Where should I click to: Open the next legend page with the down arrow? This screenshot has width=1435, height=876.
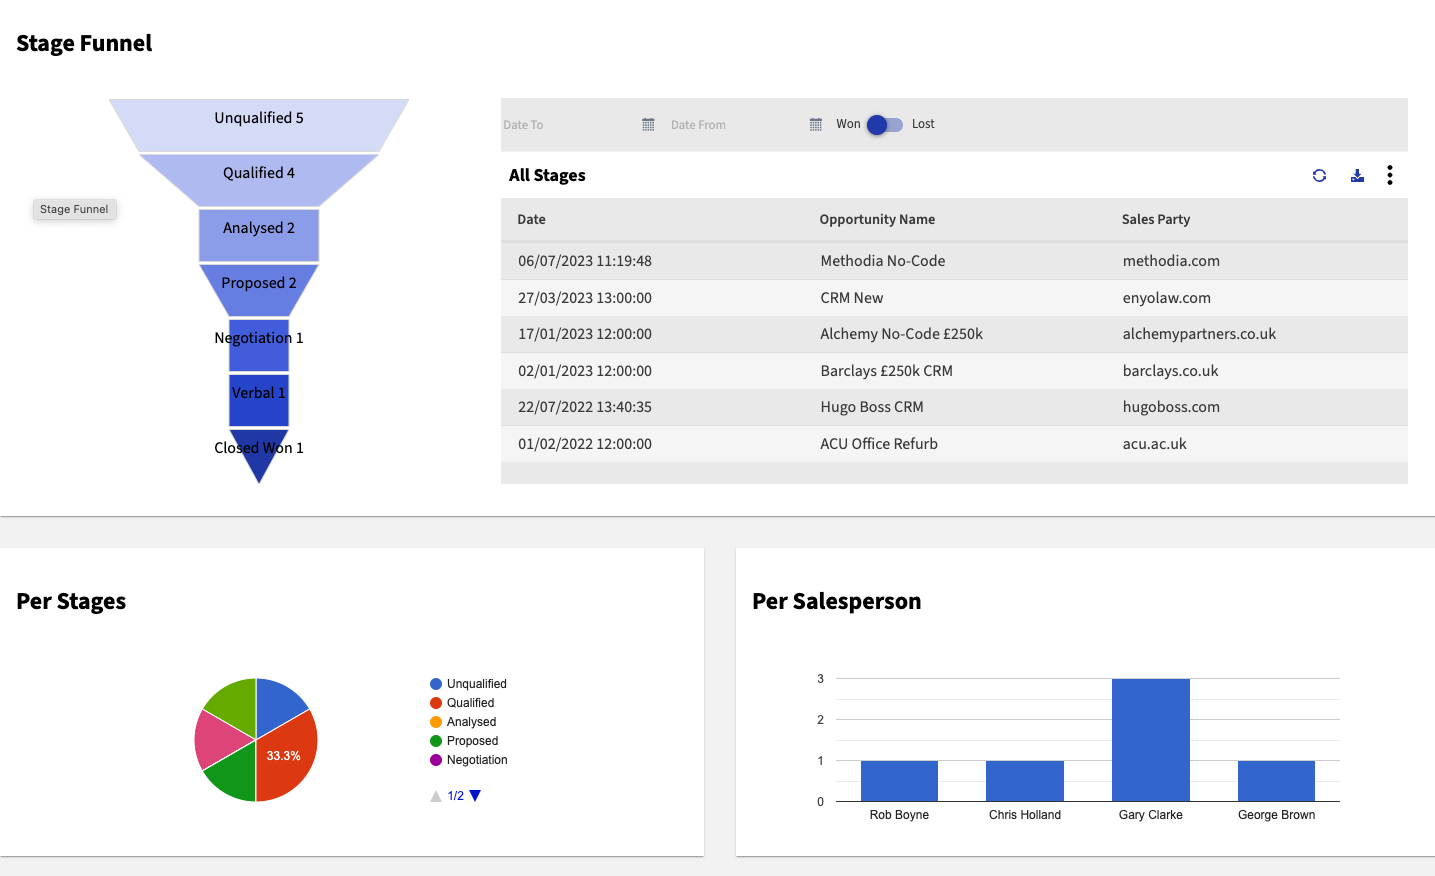click(x=473, y=795)
